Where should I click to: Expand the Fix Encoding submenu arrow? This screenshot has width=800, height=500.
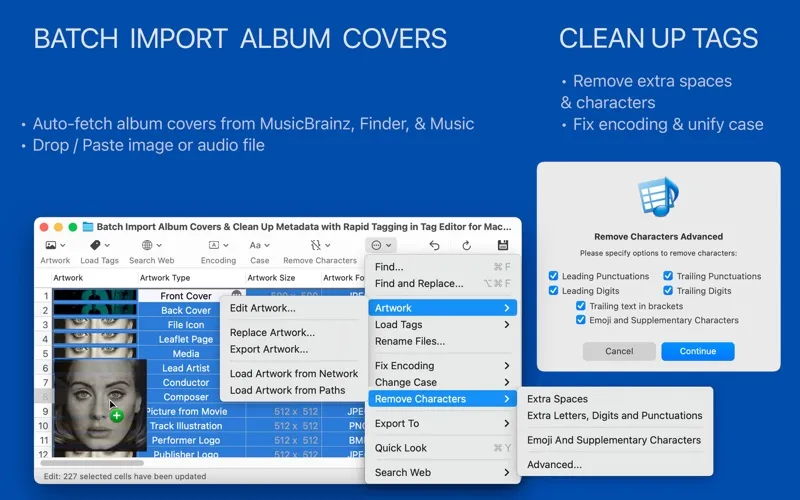coord(507,365)
